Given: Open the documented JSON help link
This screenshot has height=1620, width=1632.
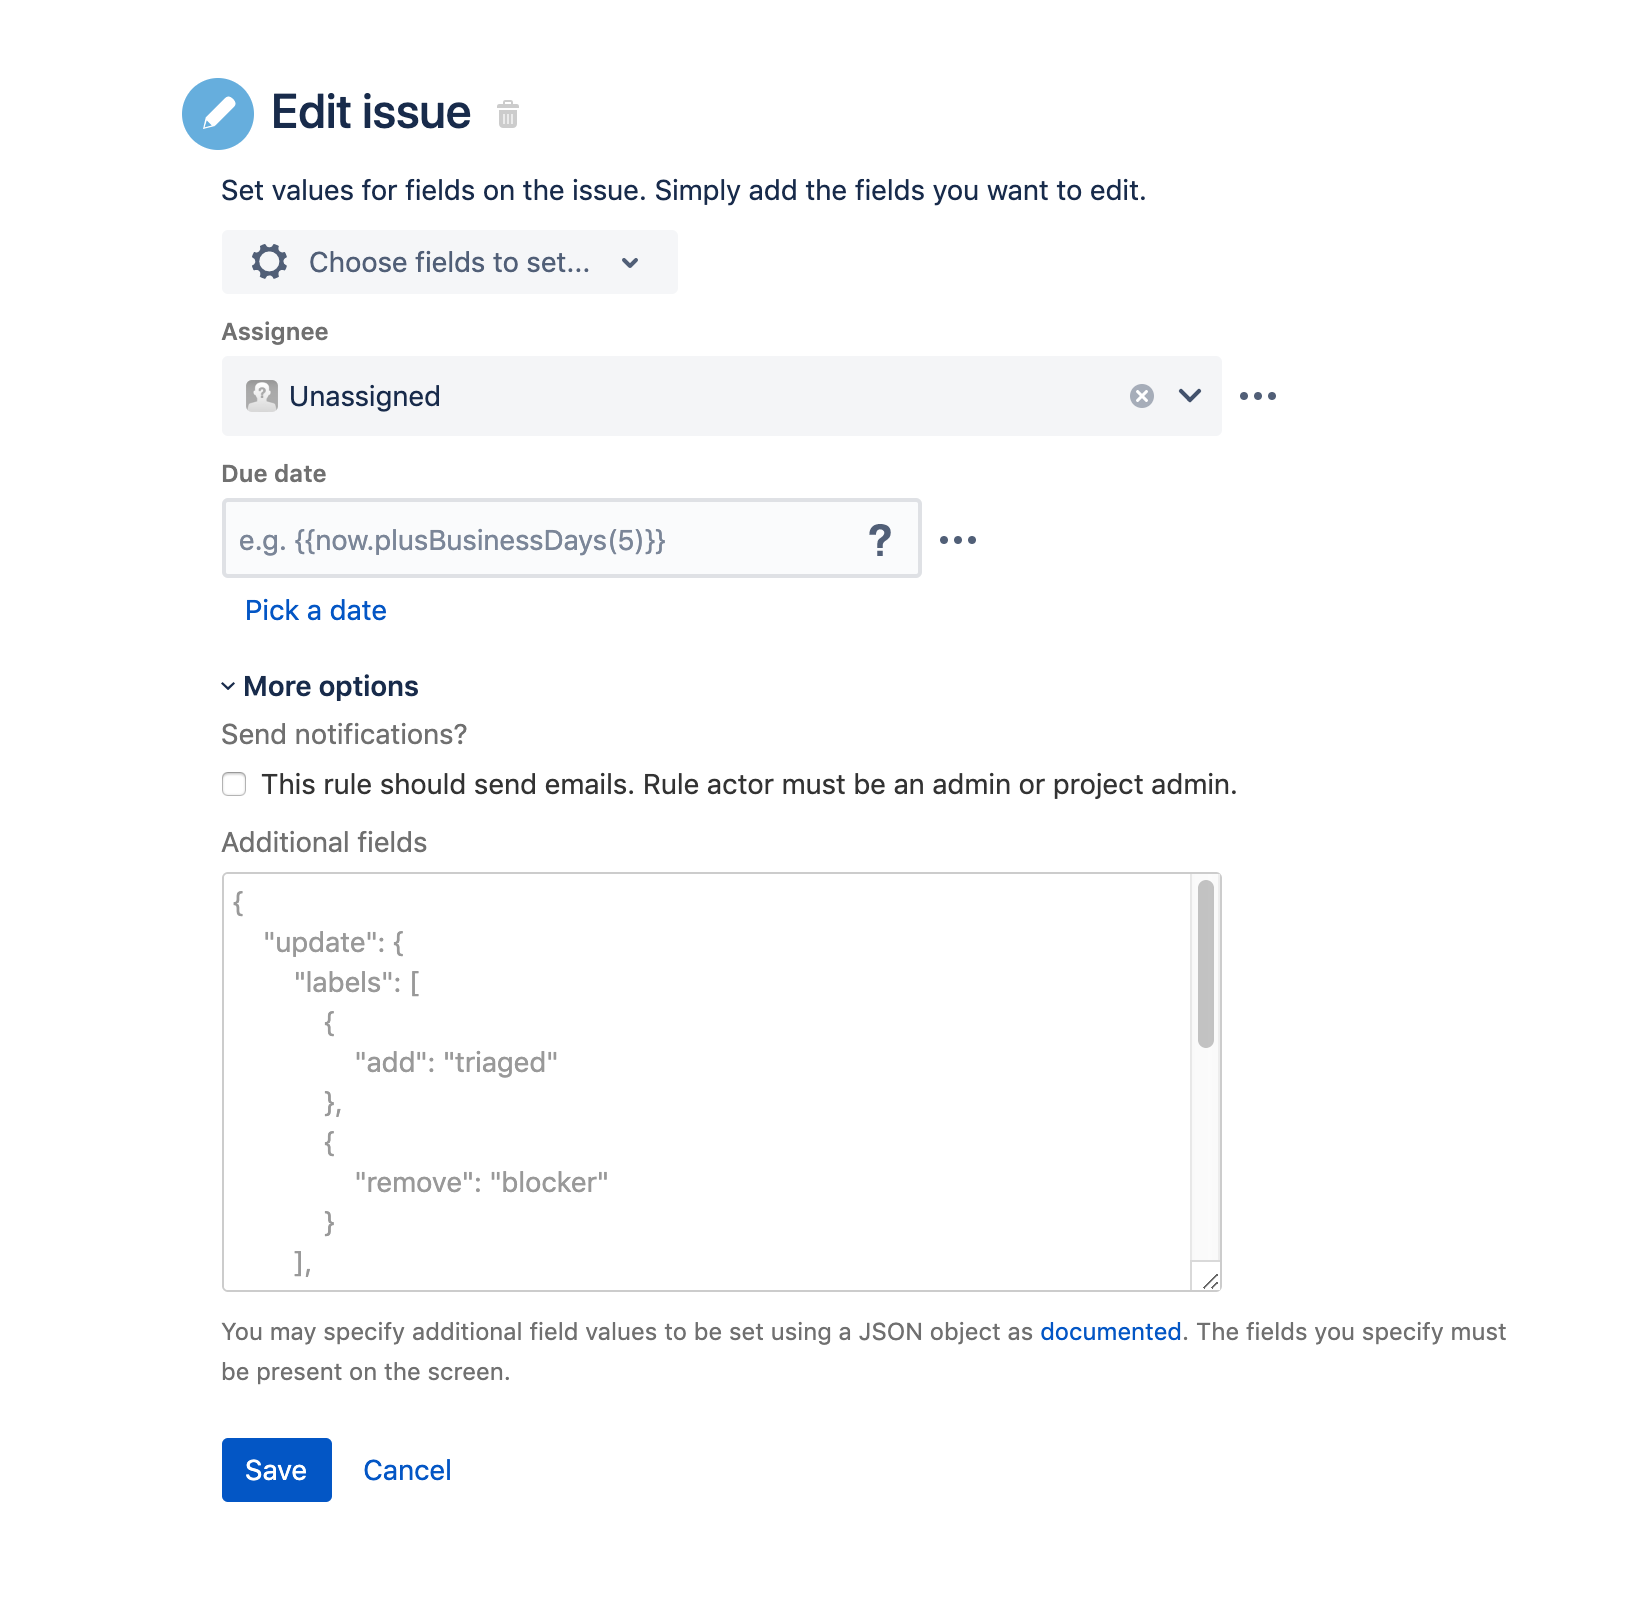Looking at the screenshot, I should (1110, 1332).
